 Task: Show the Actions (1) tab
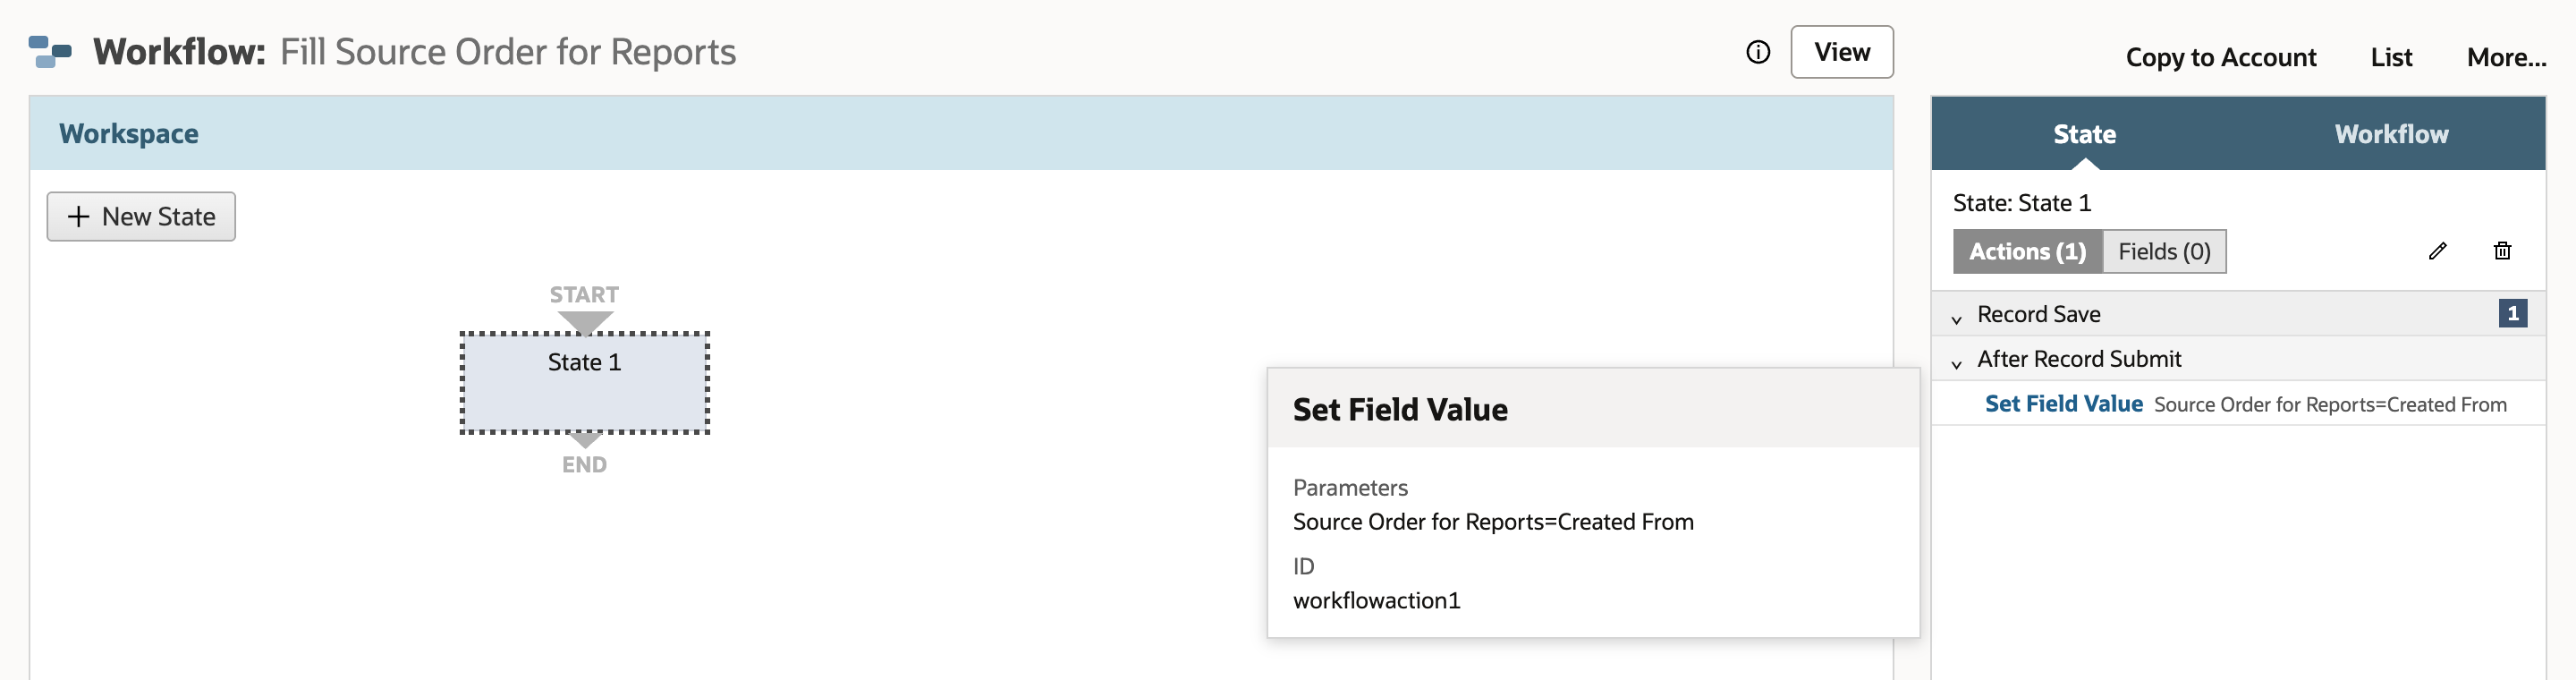pyautogui.click(x=2027, y=252)
